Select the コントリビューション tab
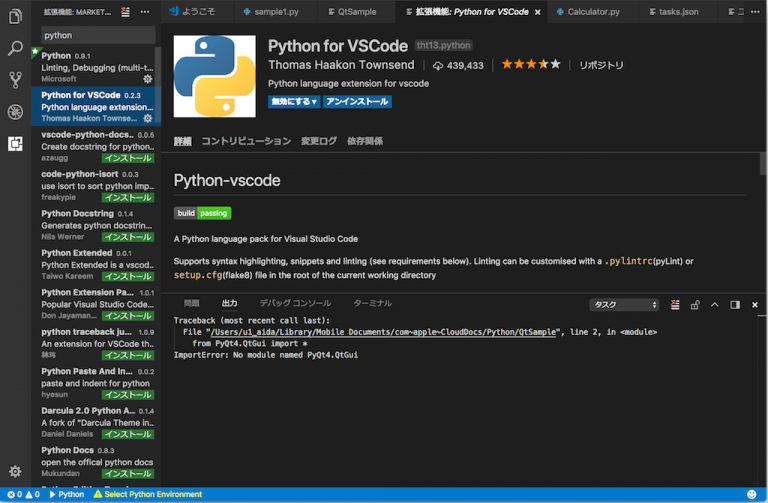Viewport: 768px width, 503px height. (x=246, y=141)
